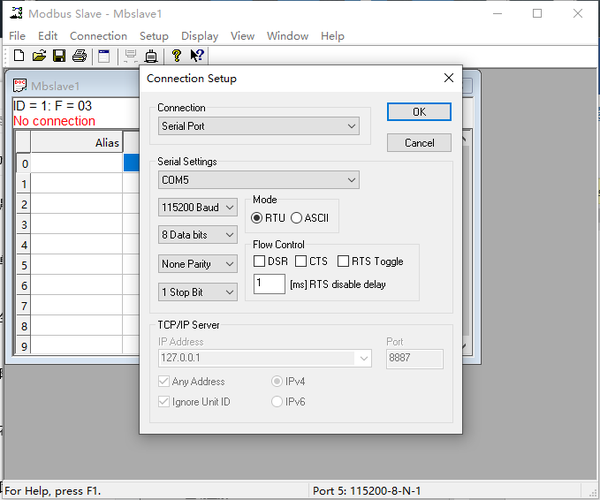Open the File menu
Image resolution: width=600 pixels, height=500 pixels.
coord(17,36)
